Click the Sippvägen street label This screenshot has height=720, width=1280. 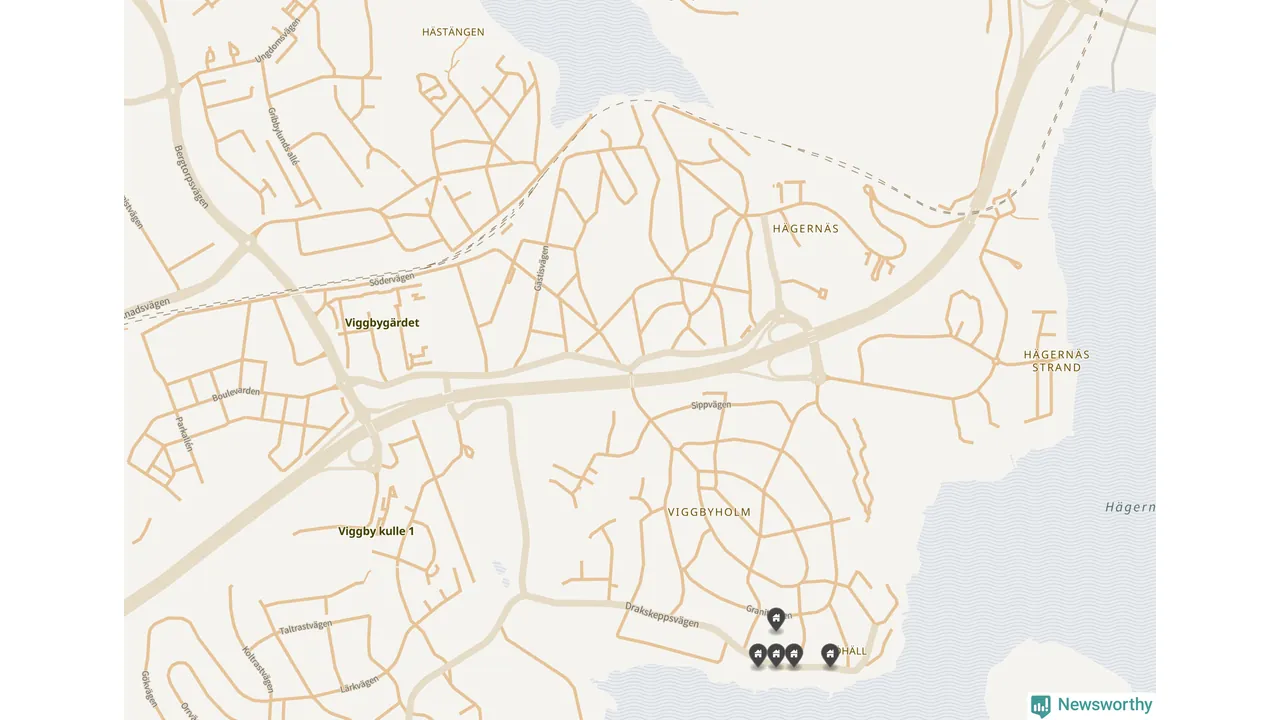tap(711, 405)
